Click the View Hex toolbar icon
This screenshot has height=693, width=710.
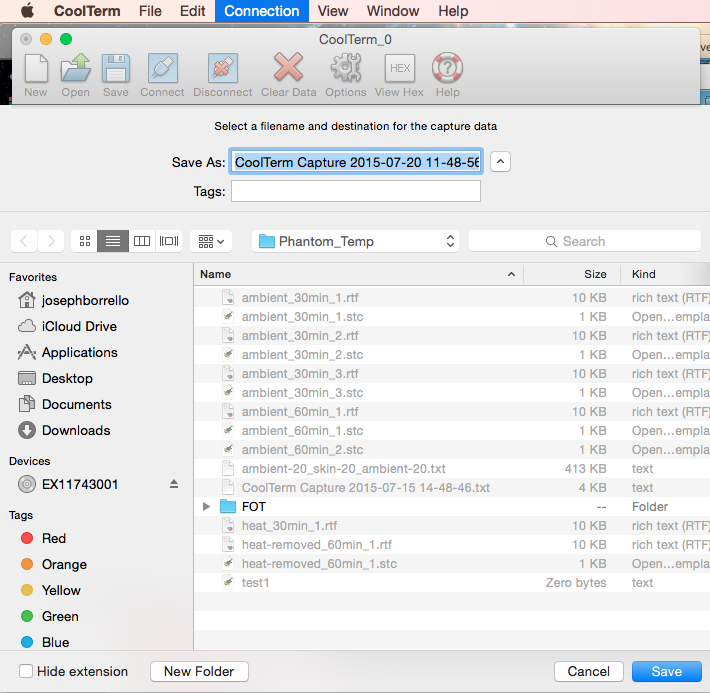pyautogui.click(x=399, y=68)
